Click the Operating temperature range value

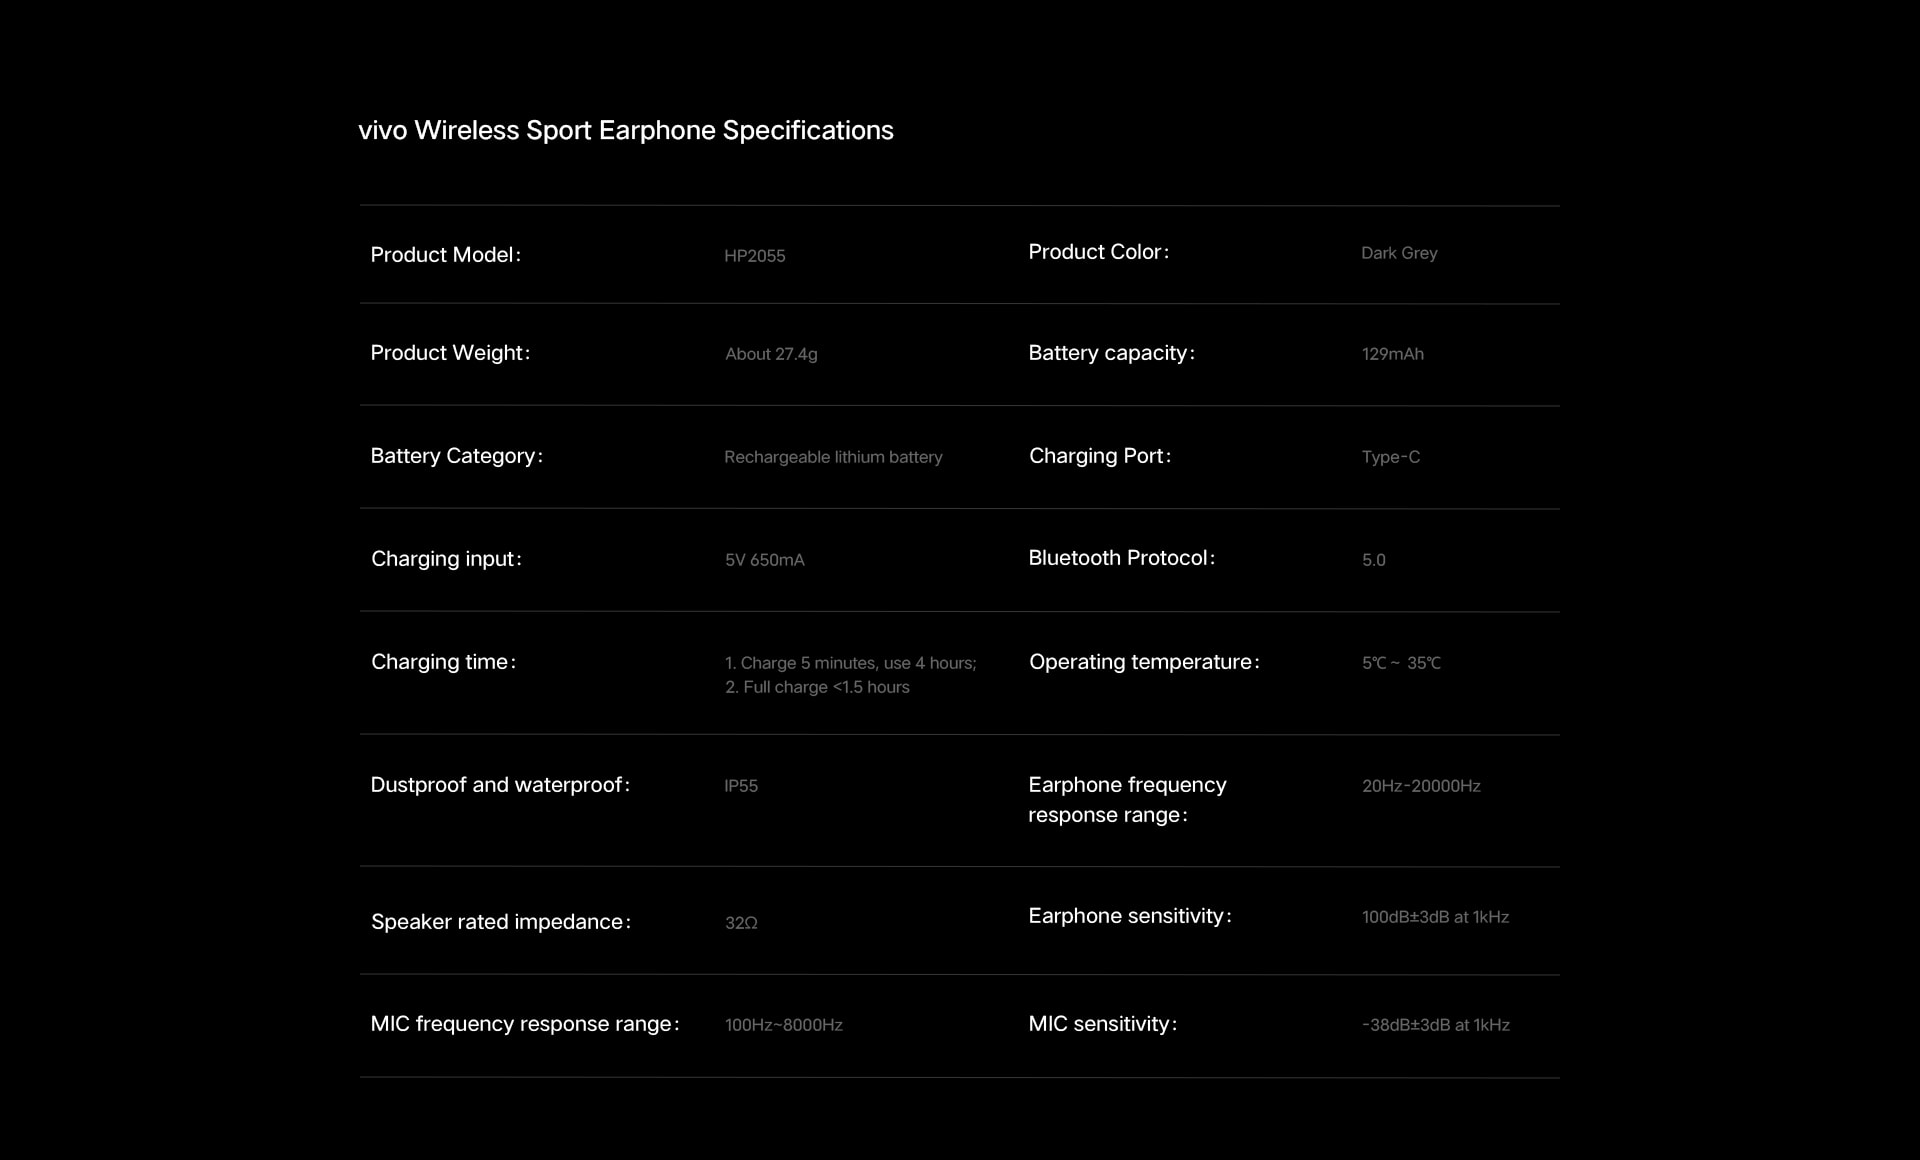tap(1401, 663)
